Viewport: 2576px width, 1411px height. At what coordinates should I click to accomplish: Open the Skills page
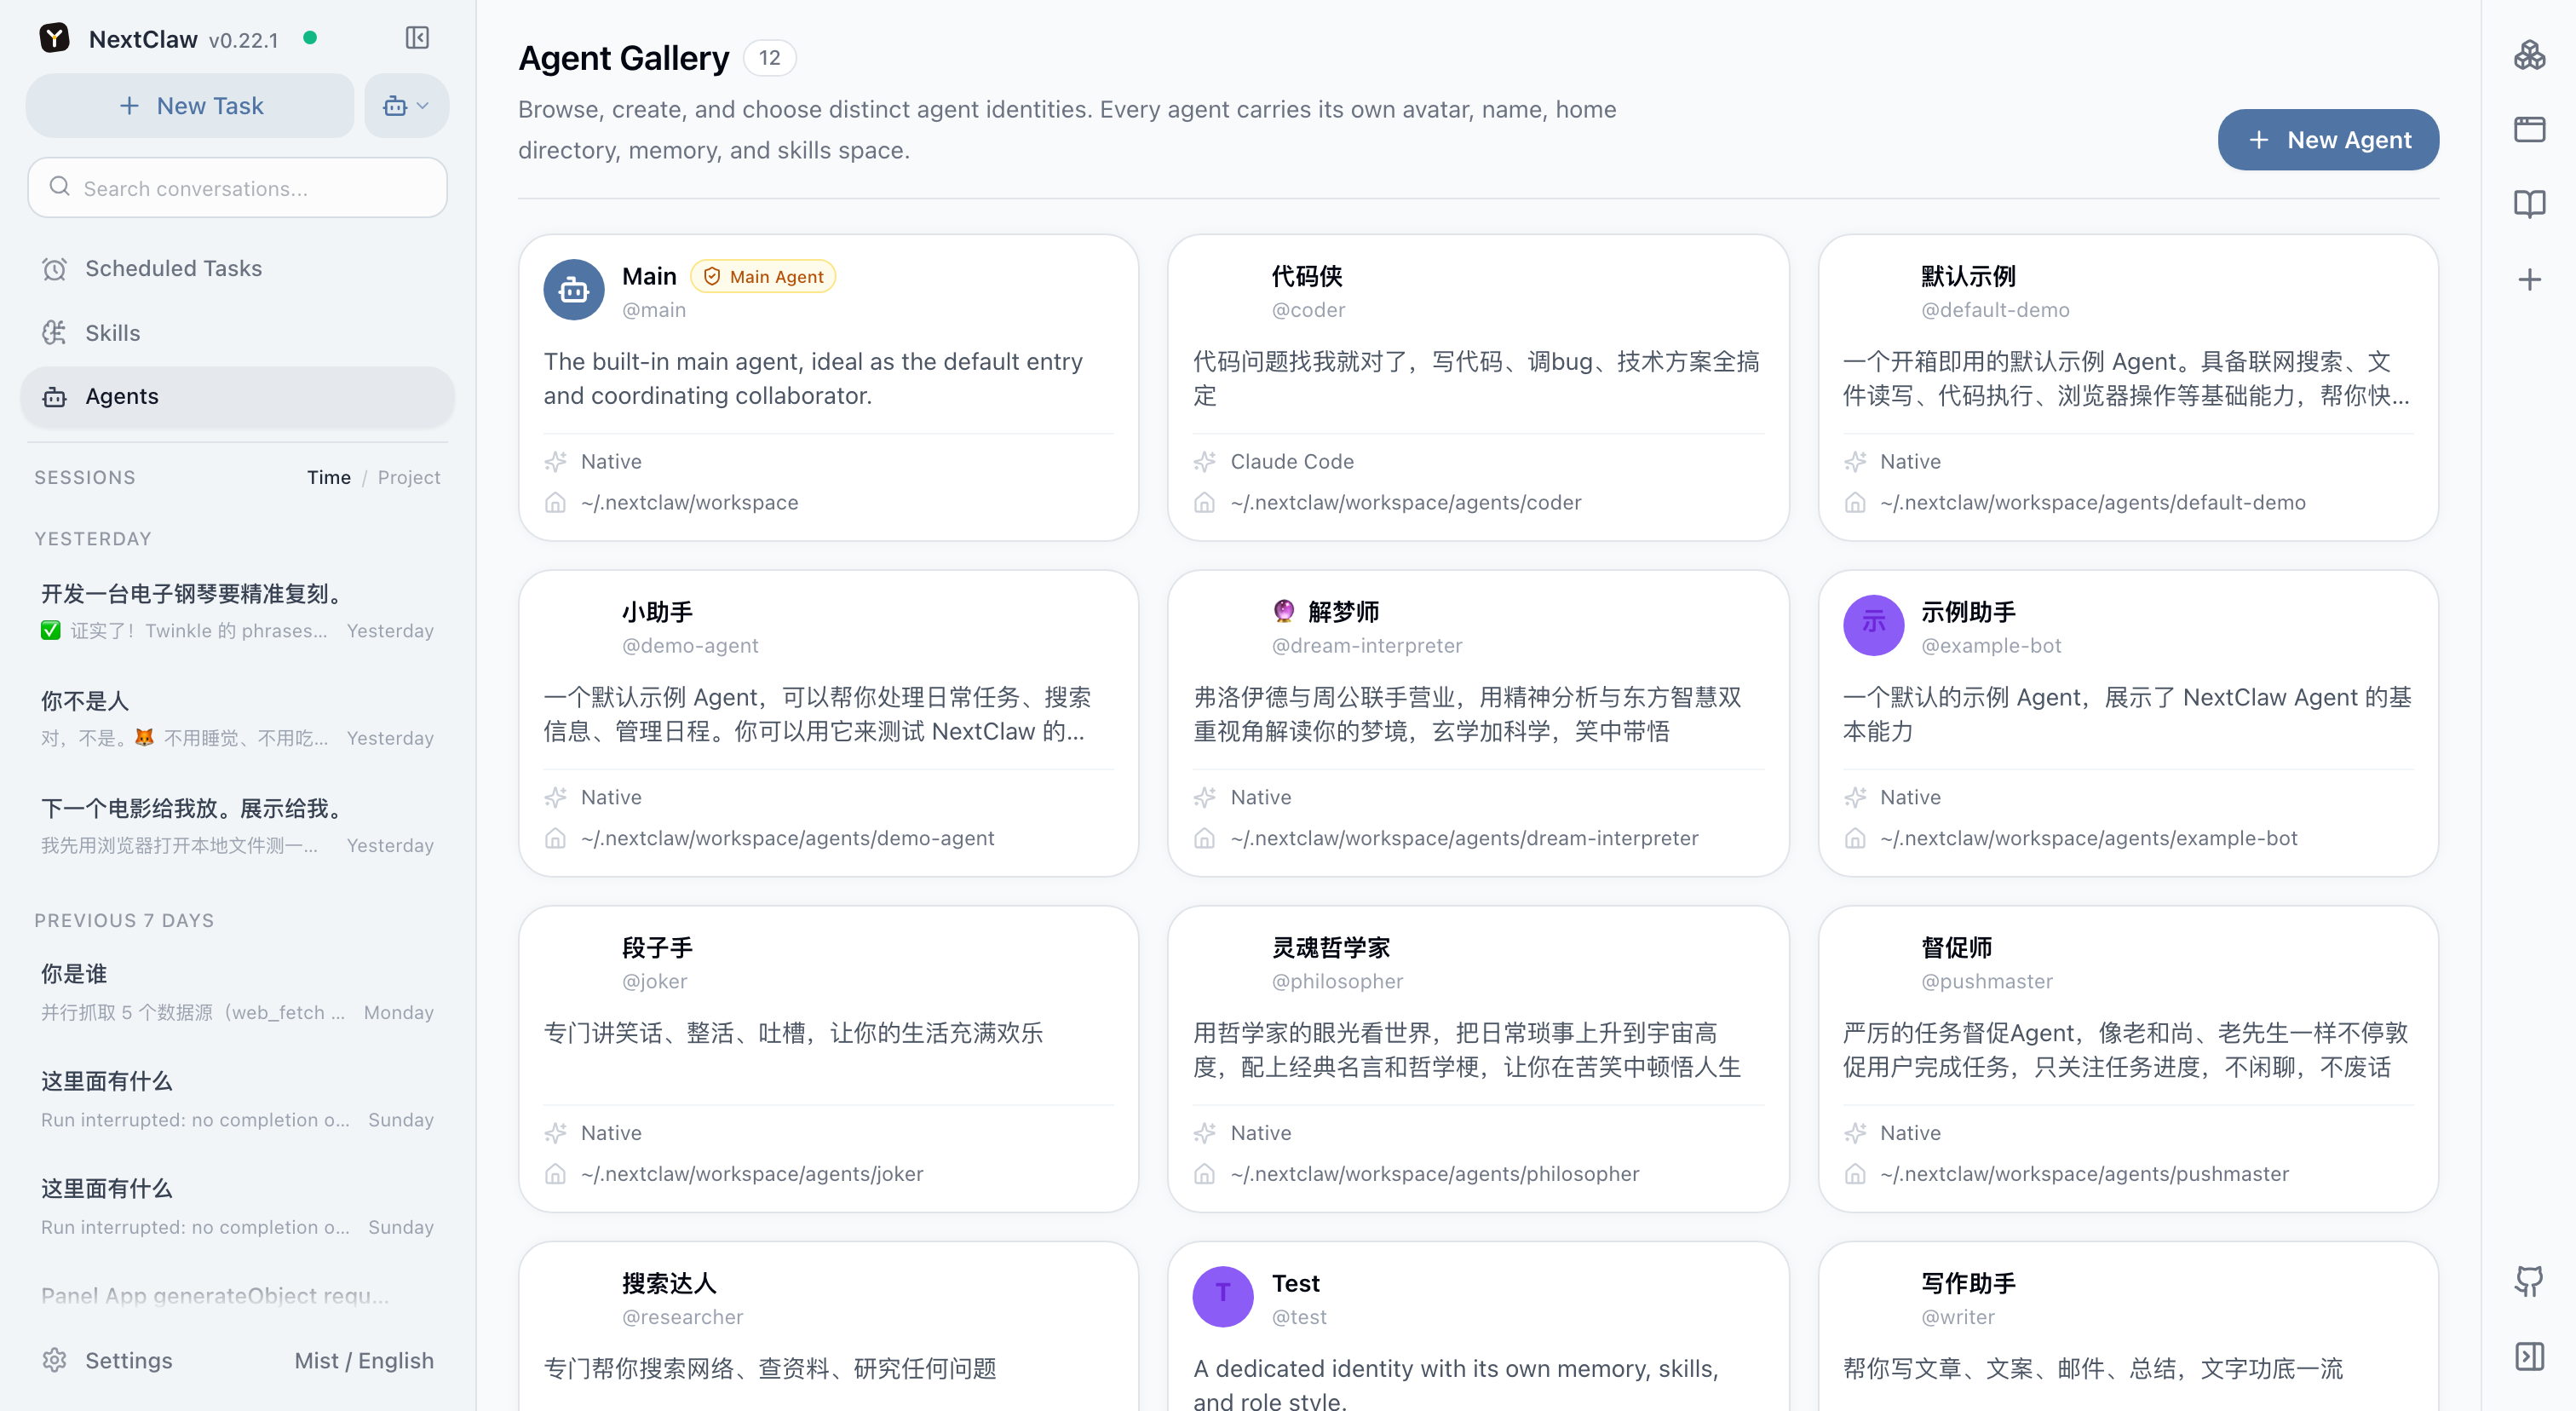pyautogui.click(x=238, y=333)
